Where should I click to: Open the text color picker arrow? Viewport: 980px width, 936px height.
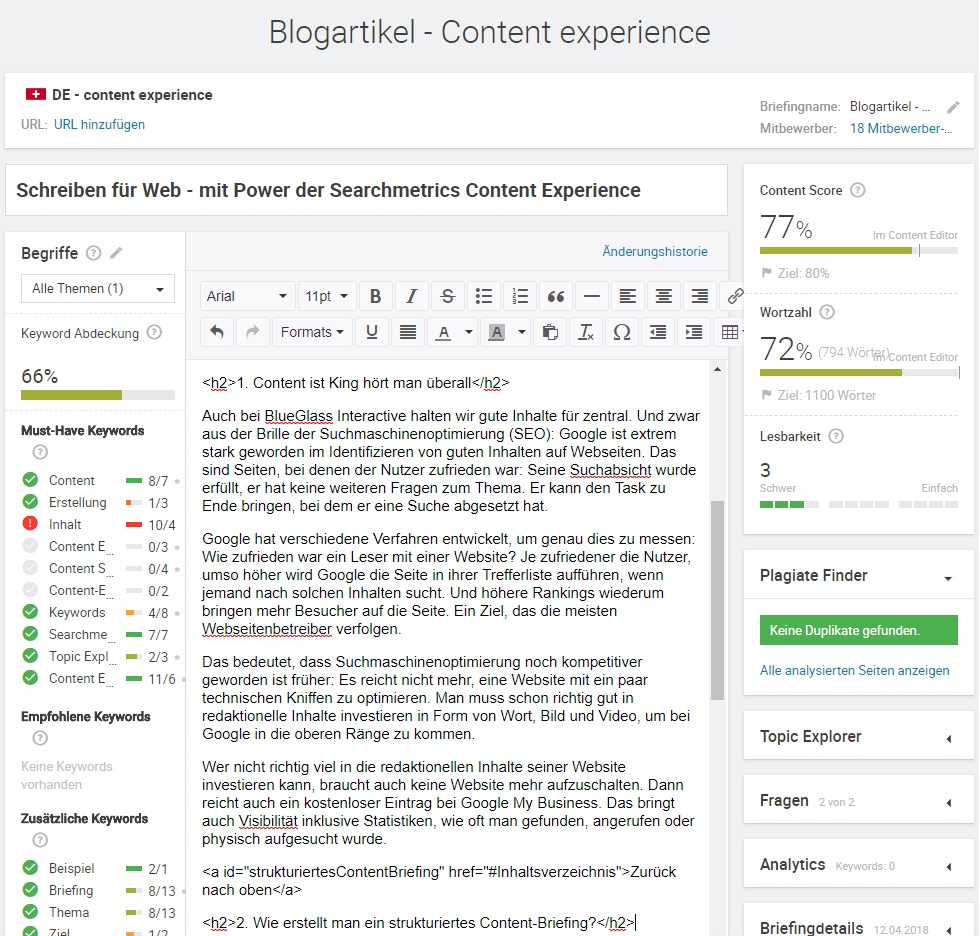tap(469, 332)
